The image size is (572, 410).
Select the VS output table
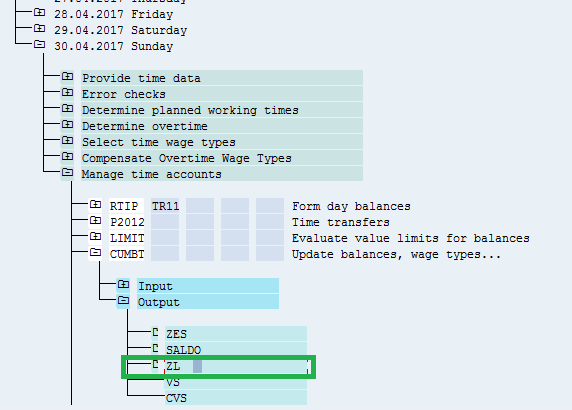[236, 382]
